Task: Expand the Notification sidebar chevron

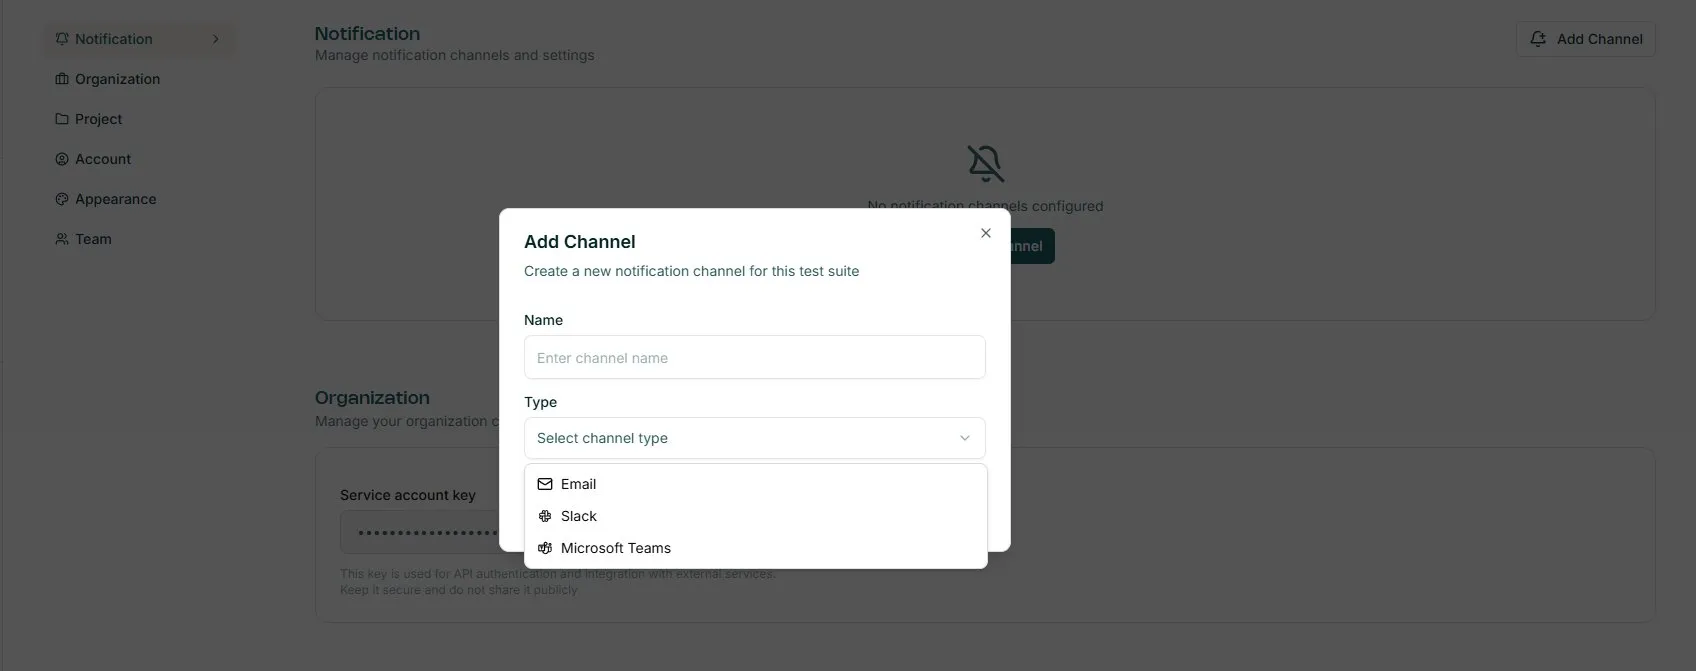Action: 215,39
